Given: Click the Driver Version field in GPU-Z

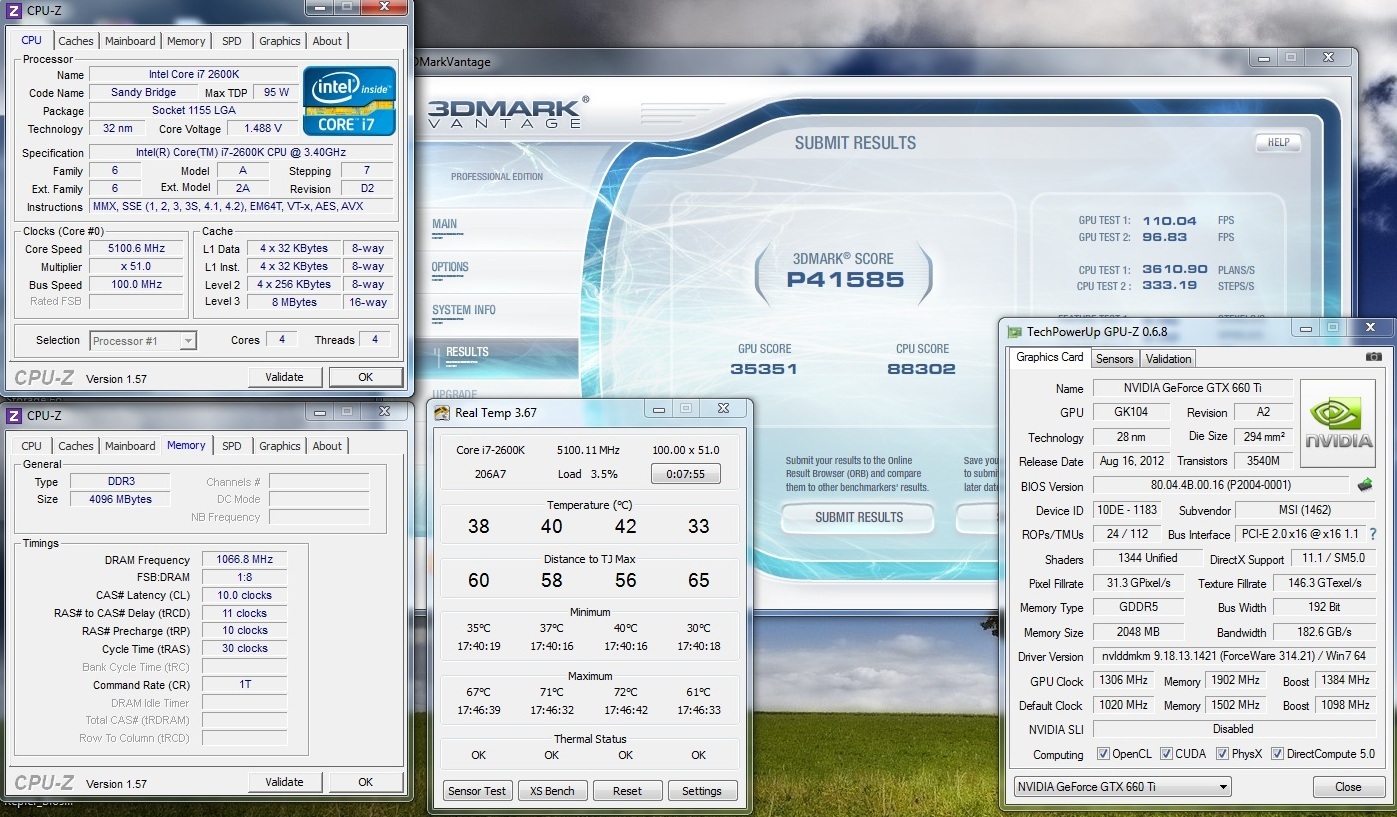Looking at the screenshot, I should 1234,656.
